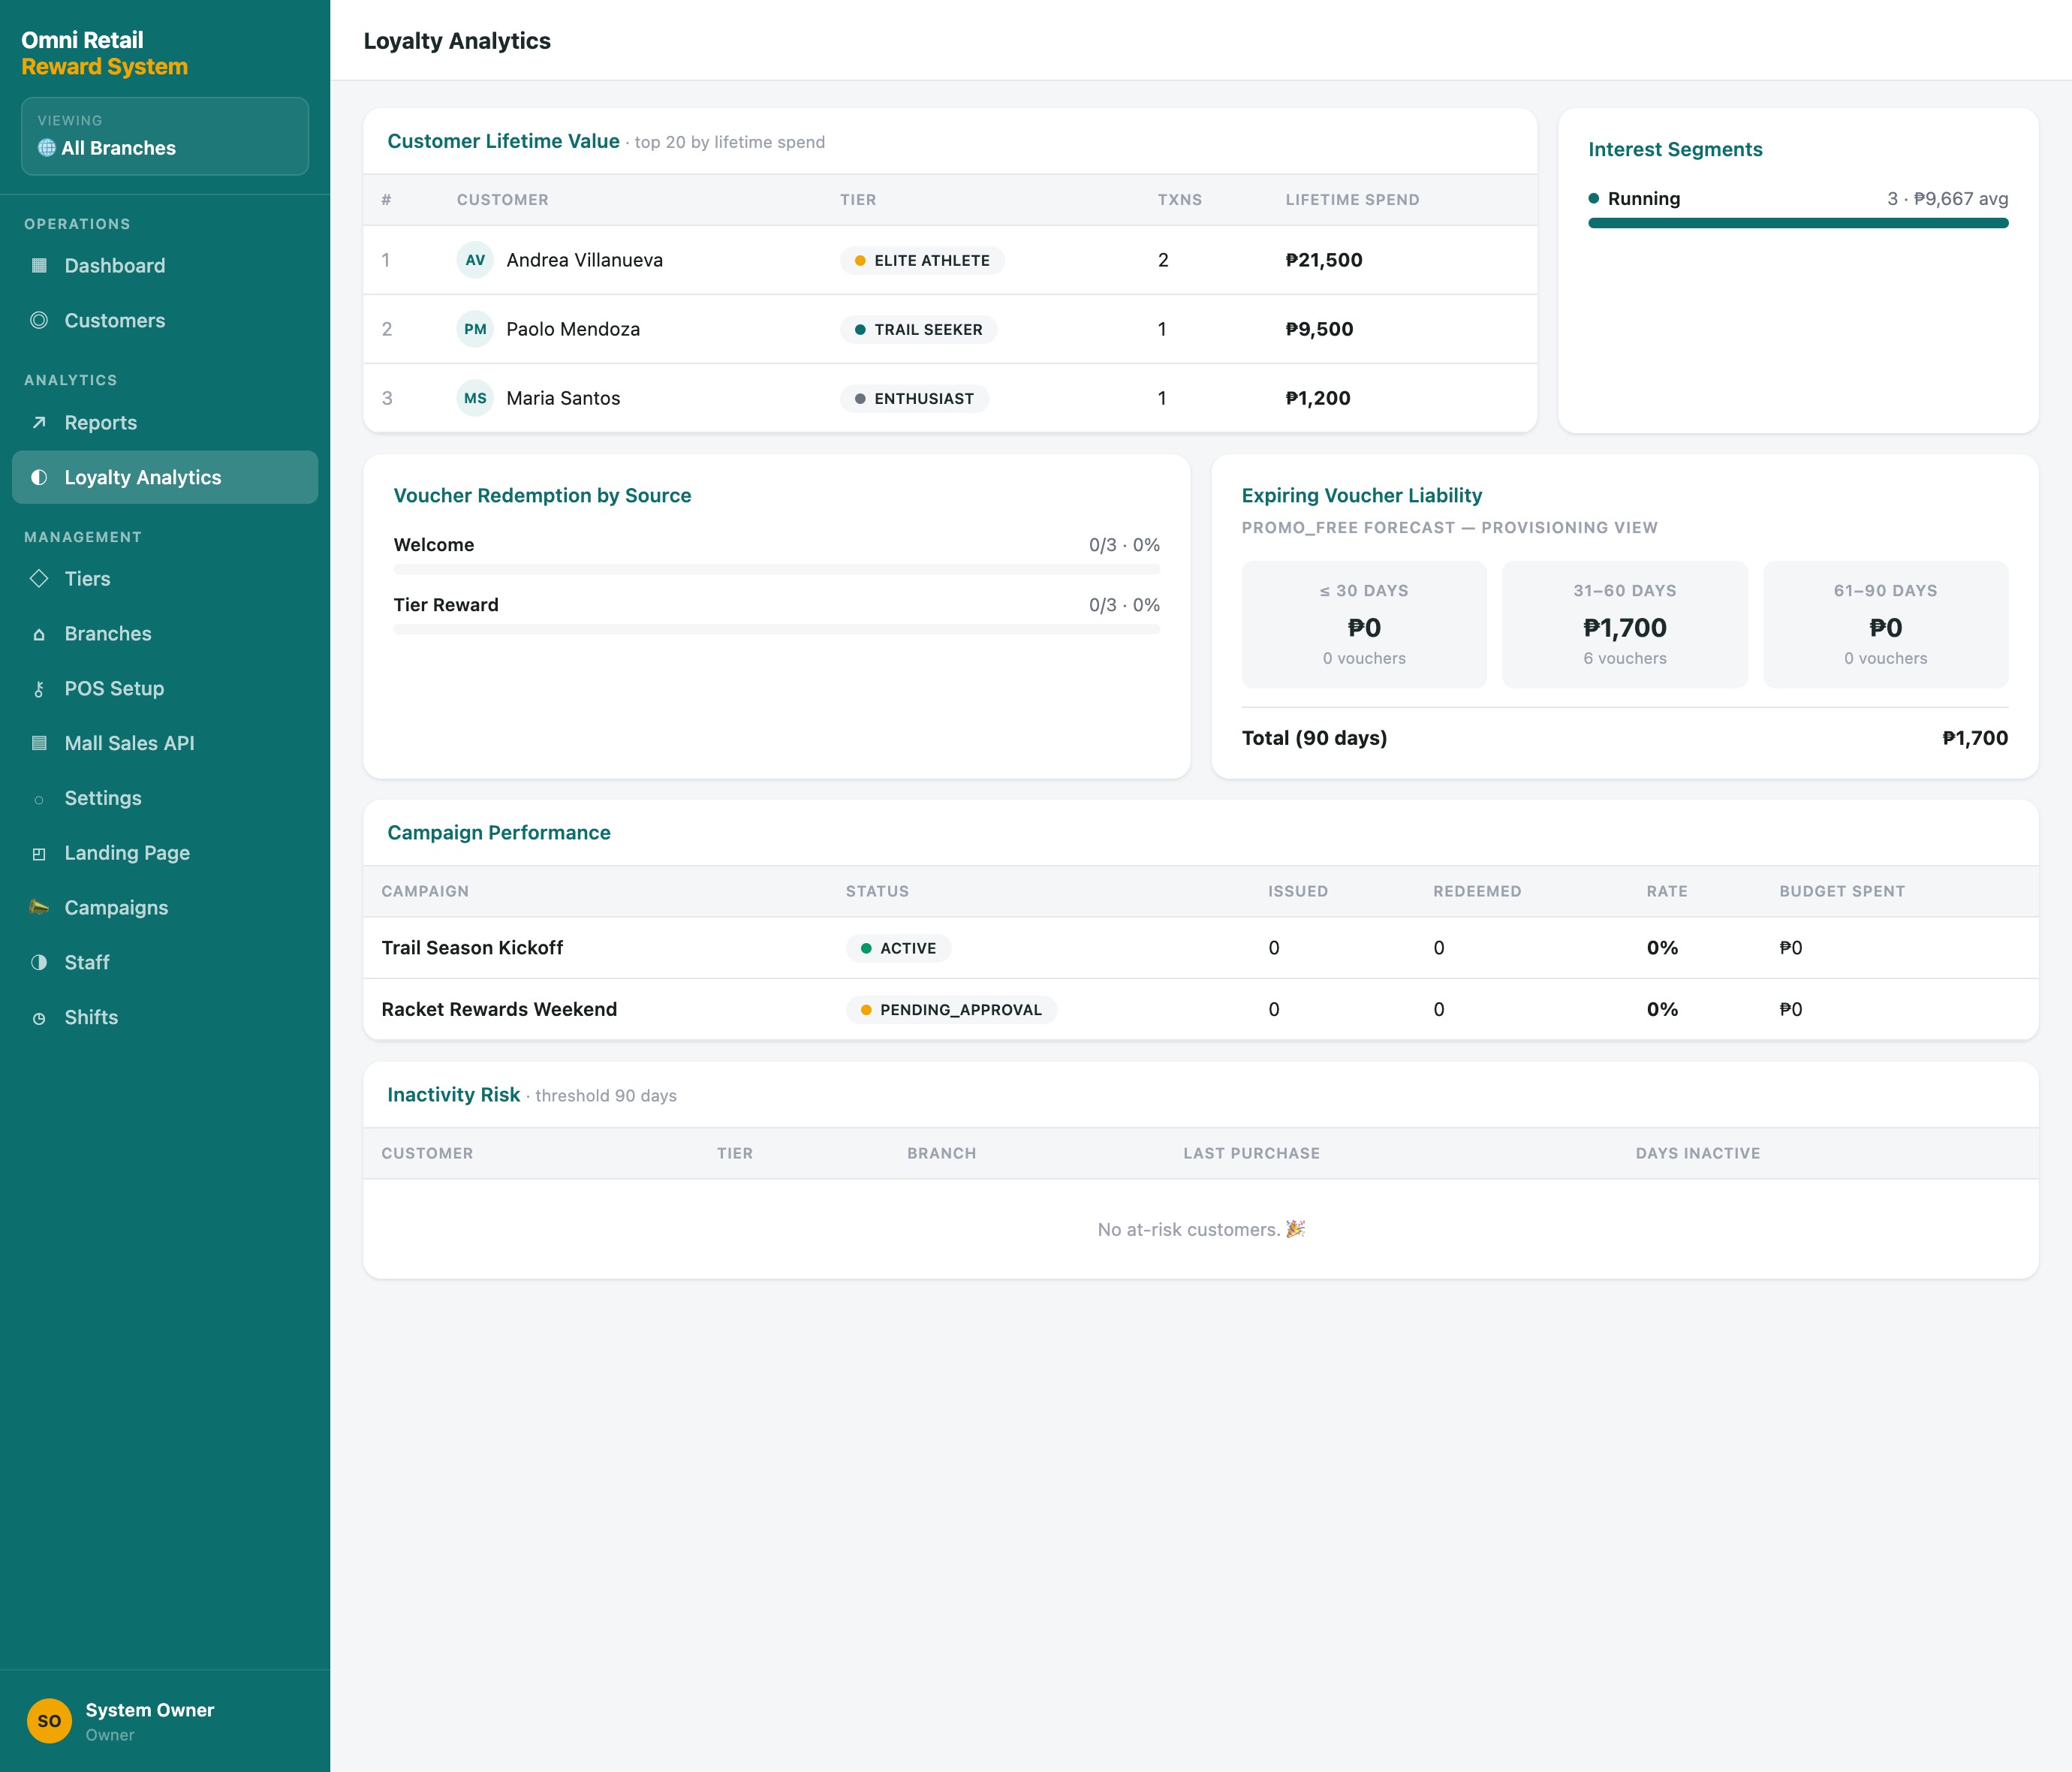Screen dimensions: 2072x1772
Task: Click the POS Setup key icon
Action: point(39,689)
